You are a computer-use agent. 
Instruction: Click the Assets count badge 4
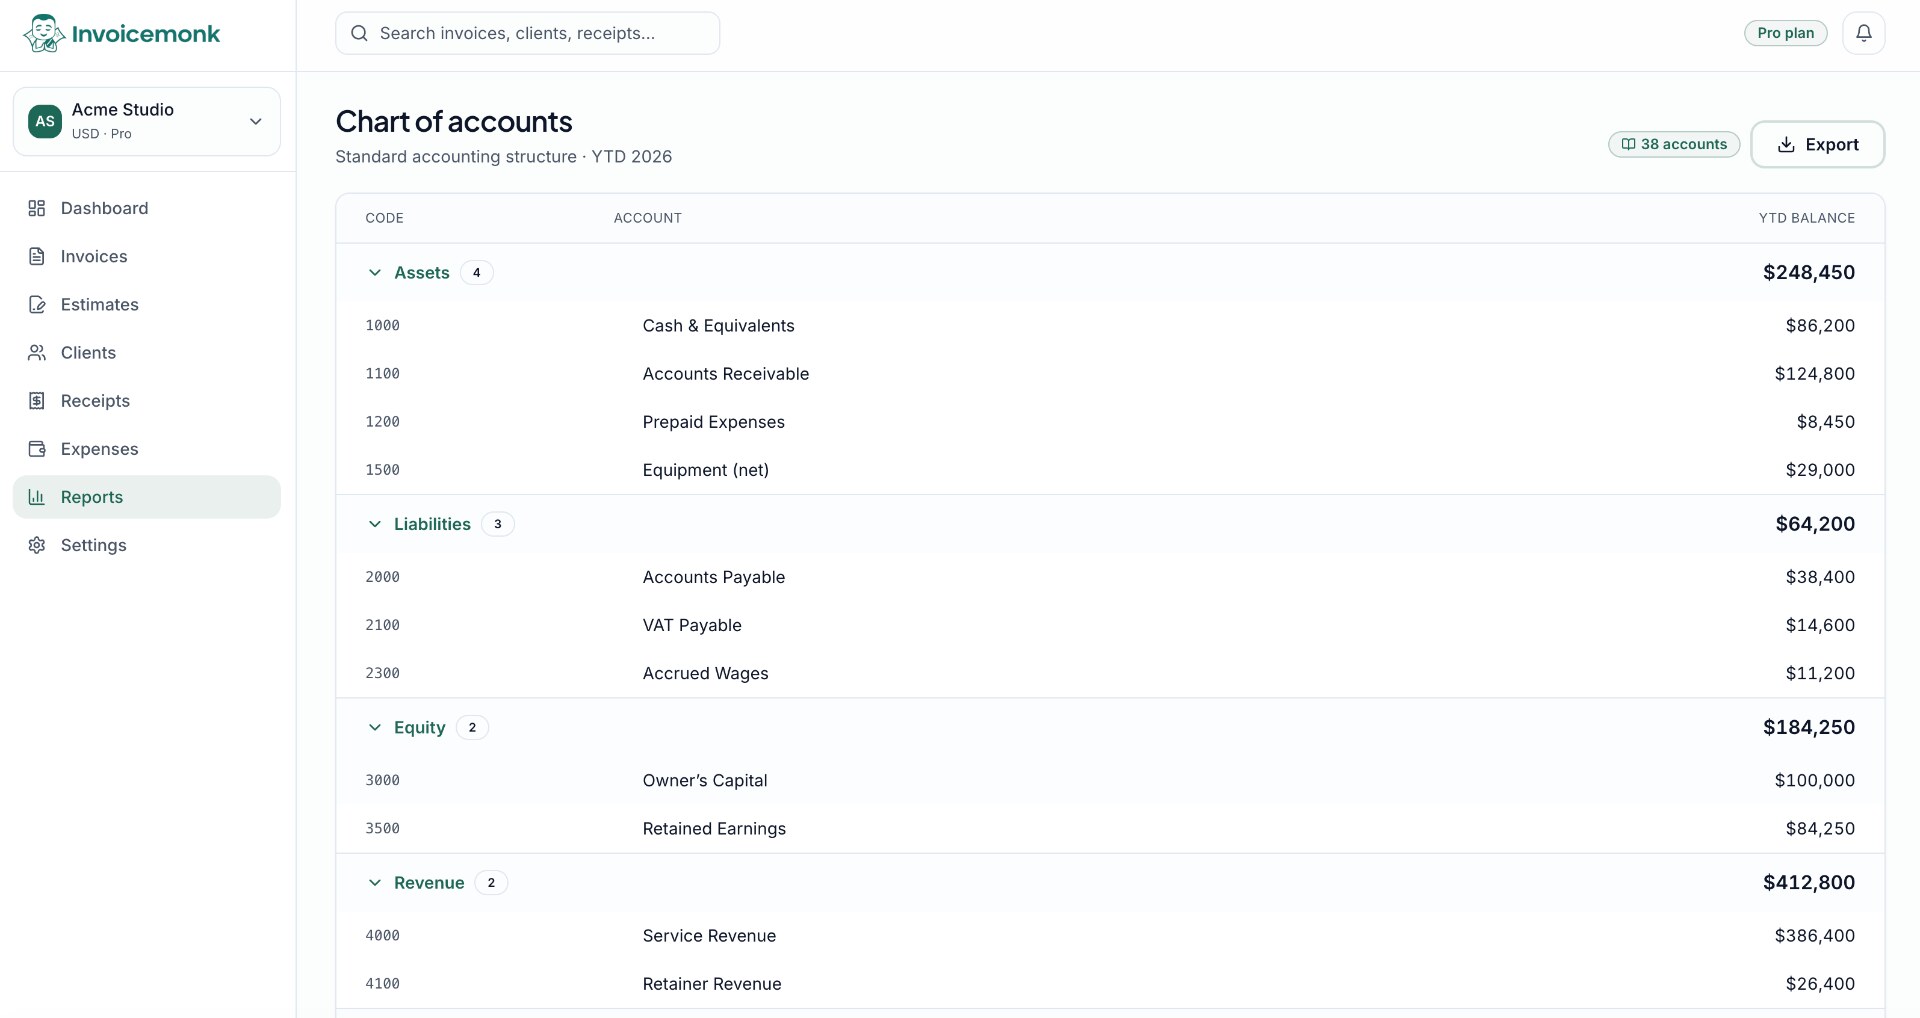[477, 272]
